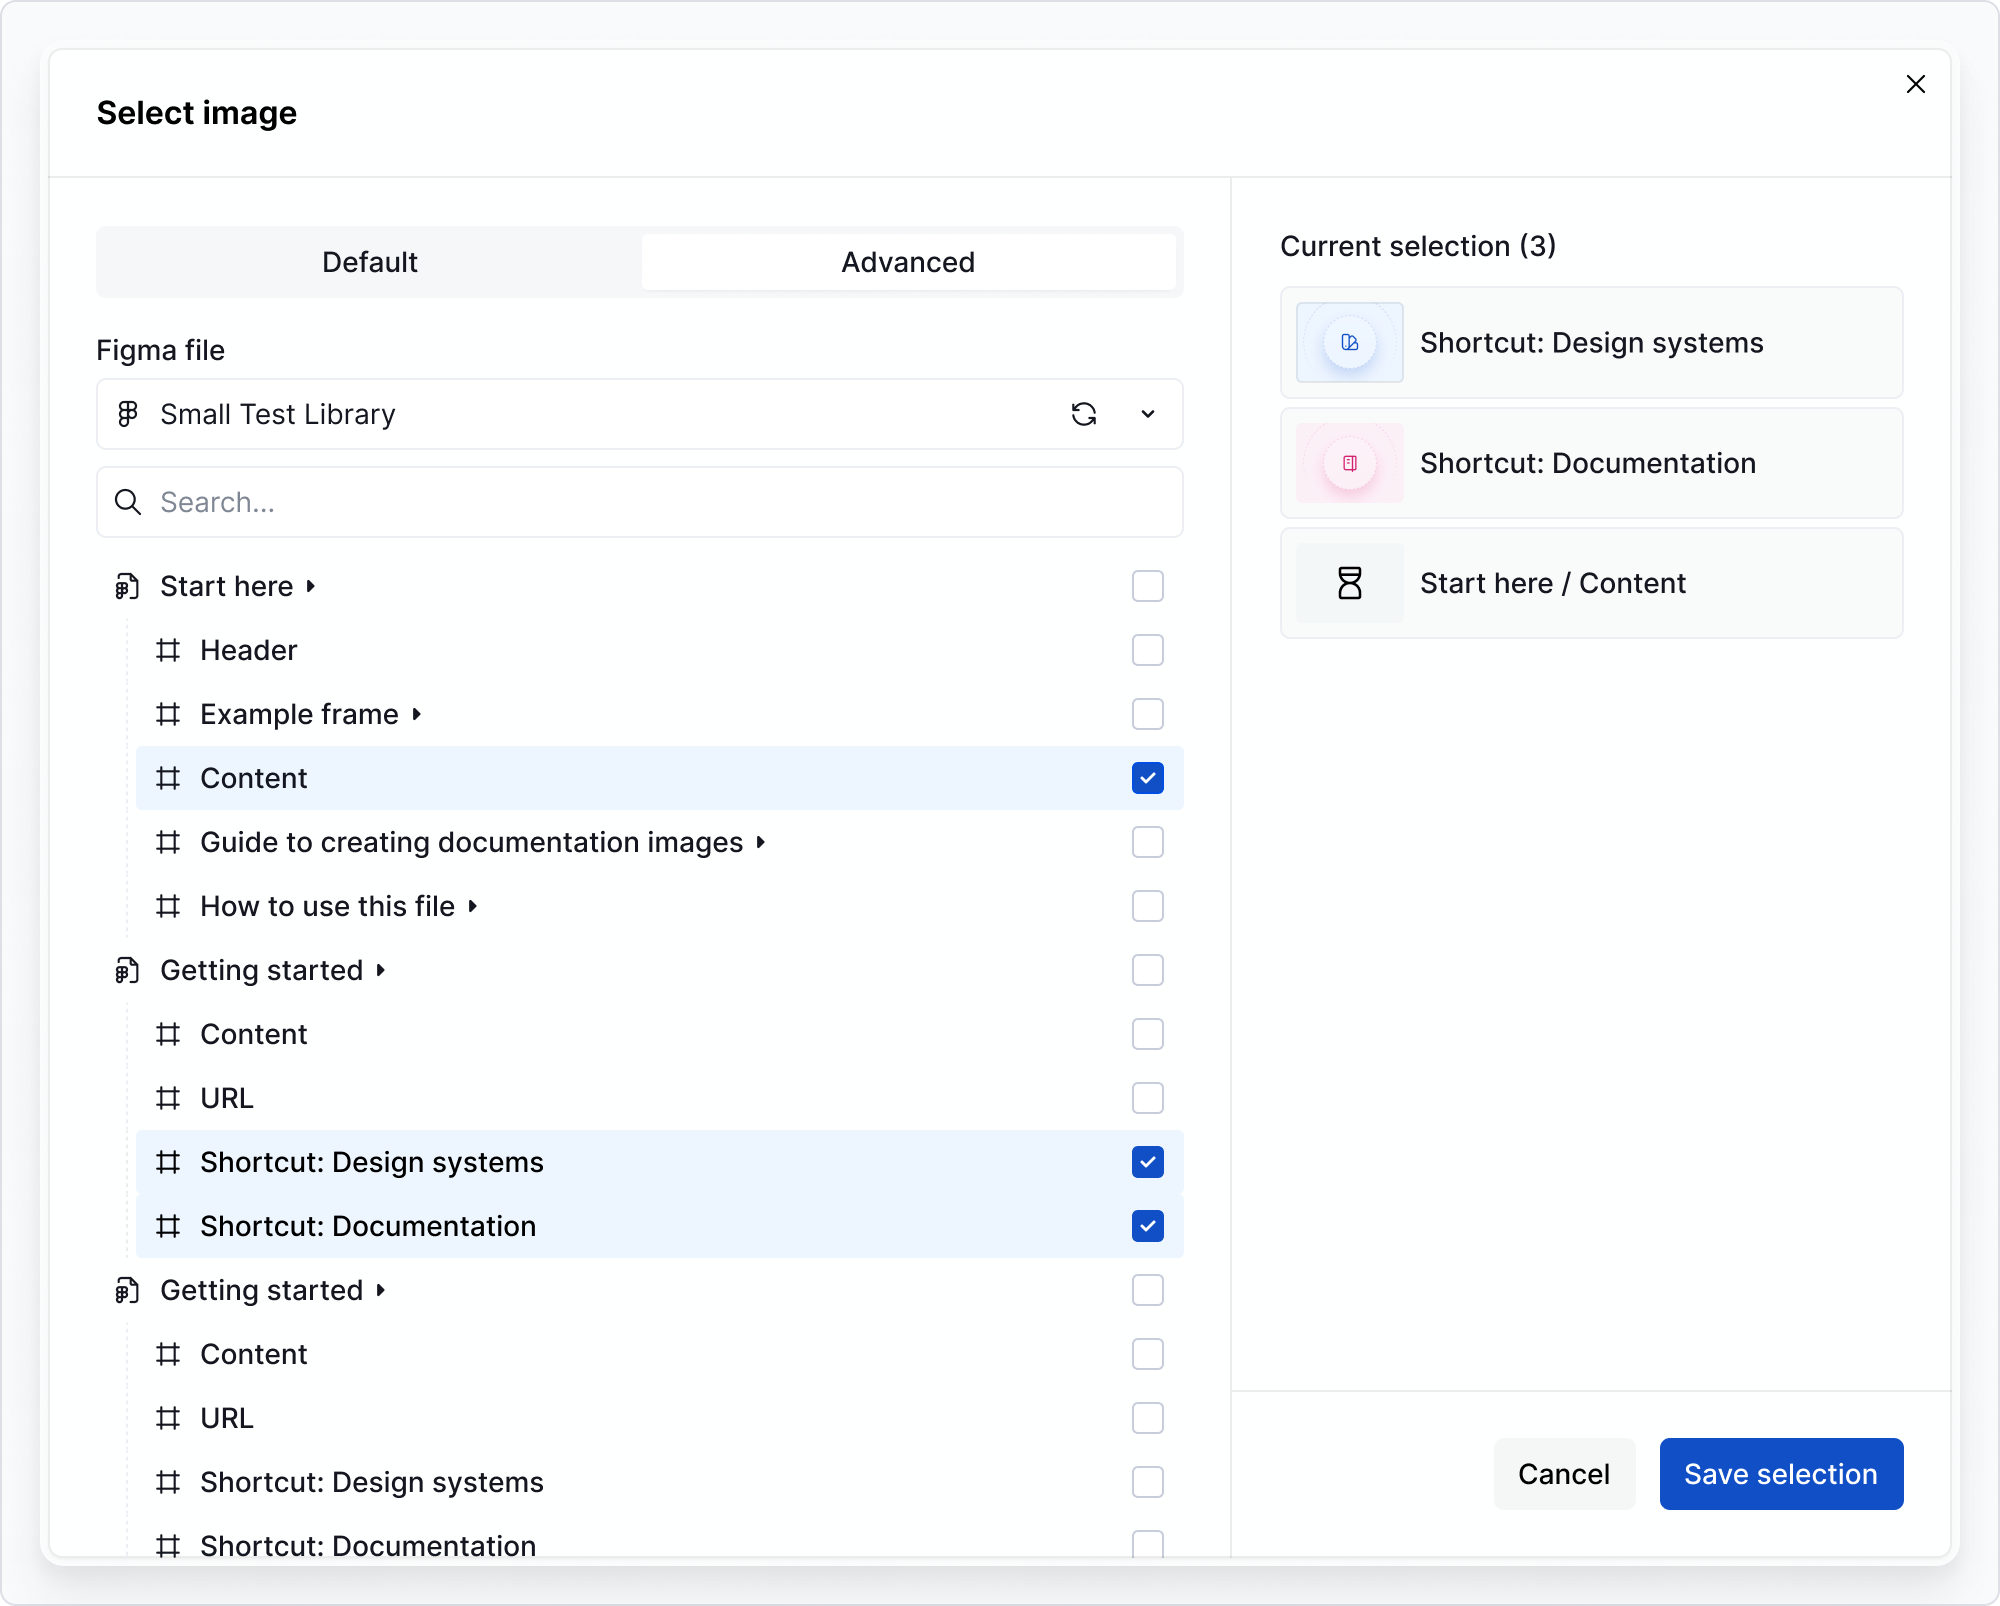The image size is (2000, 1606).
Task: Check the Header frame checkbox
Action: pyautogui.click(x=1147, y=650)
